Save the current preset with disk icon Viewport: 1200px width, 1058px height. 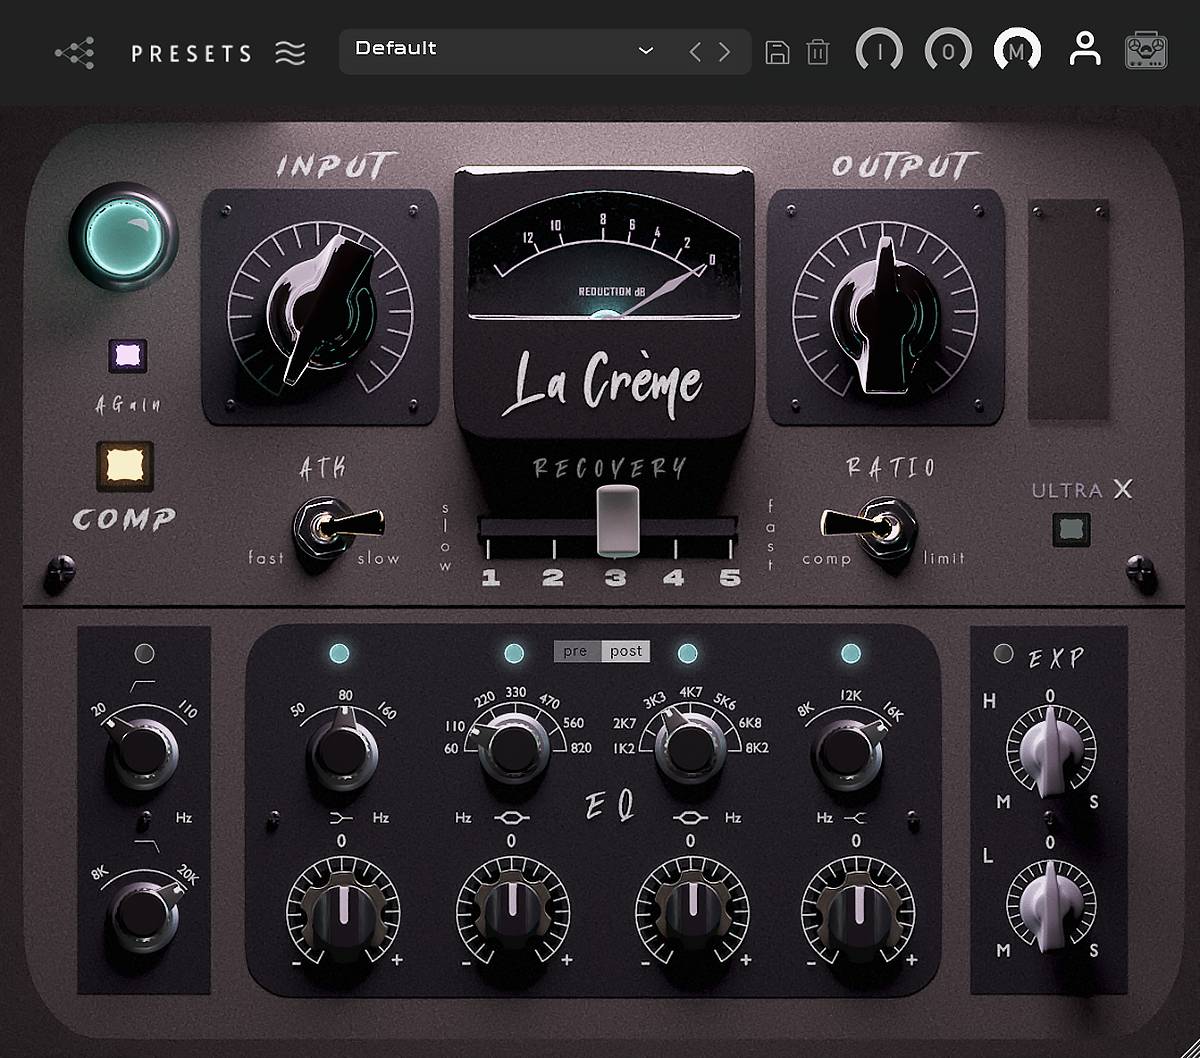pyautogui.click(x=777, y=52)
